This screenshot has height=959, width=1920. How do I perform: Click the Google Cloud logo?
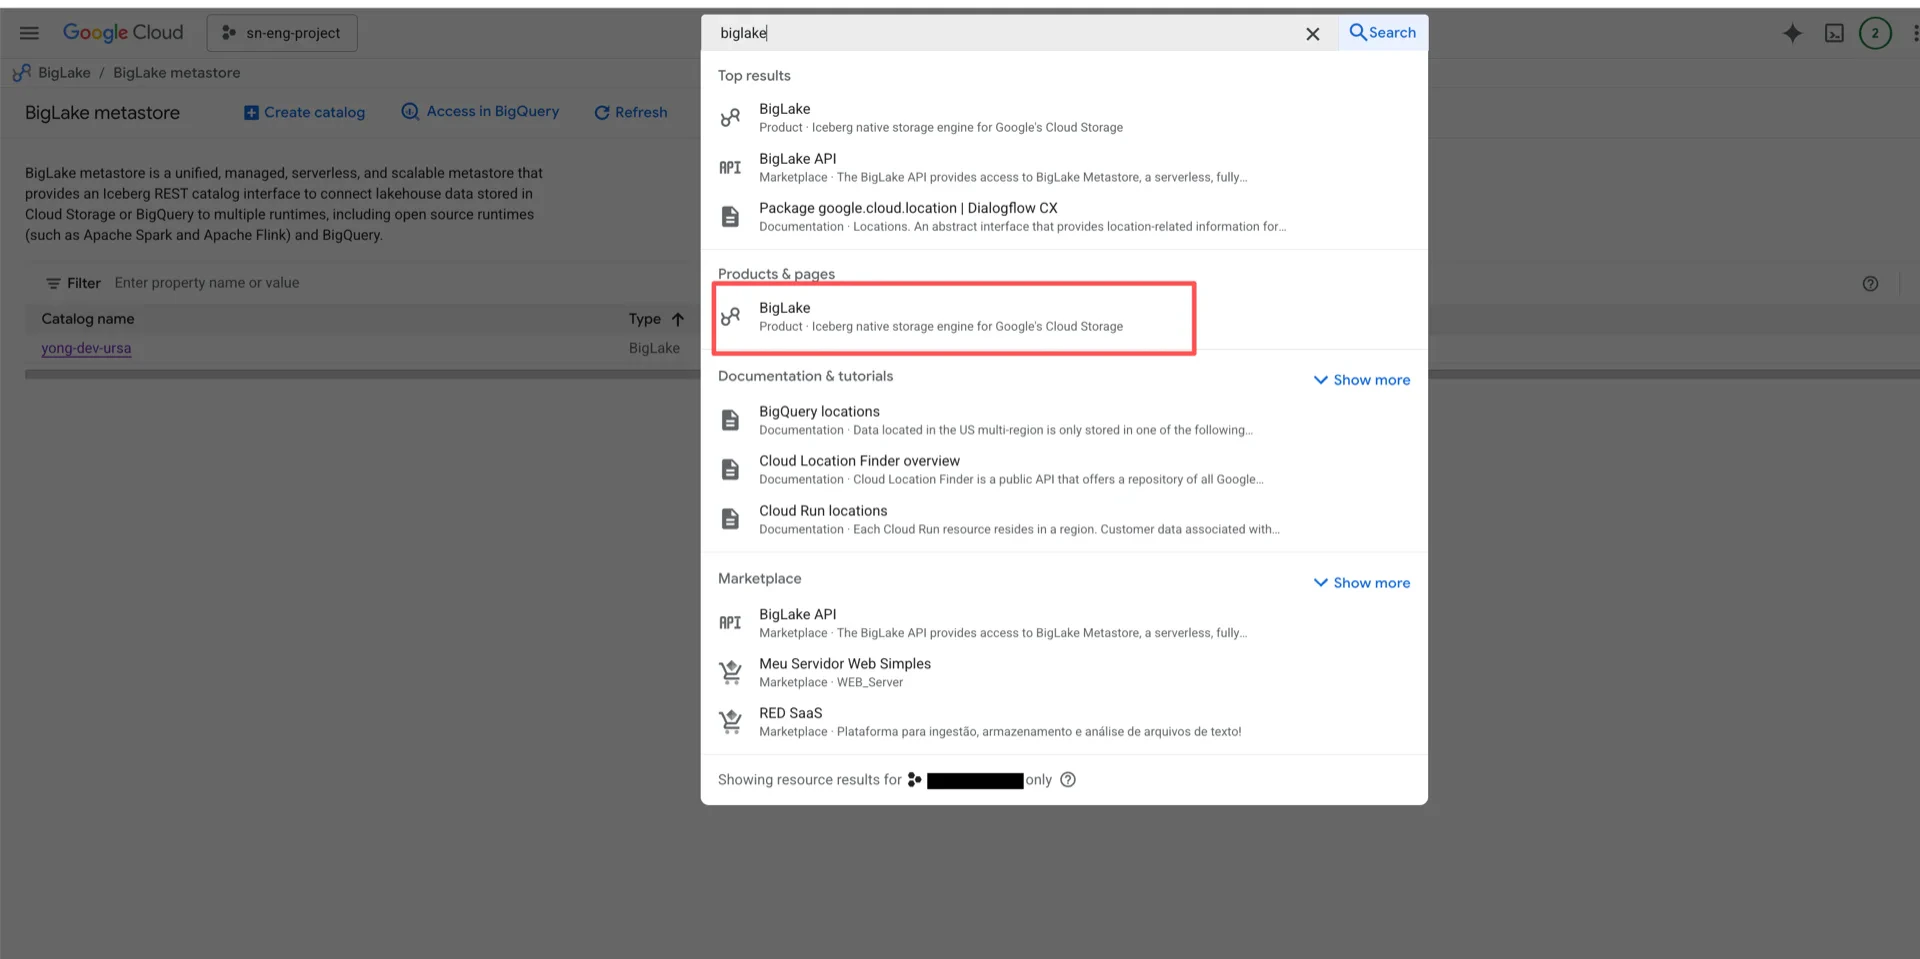123,33
